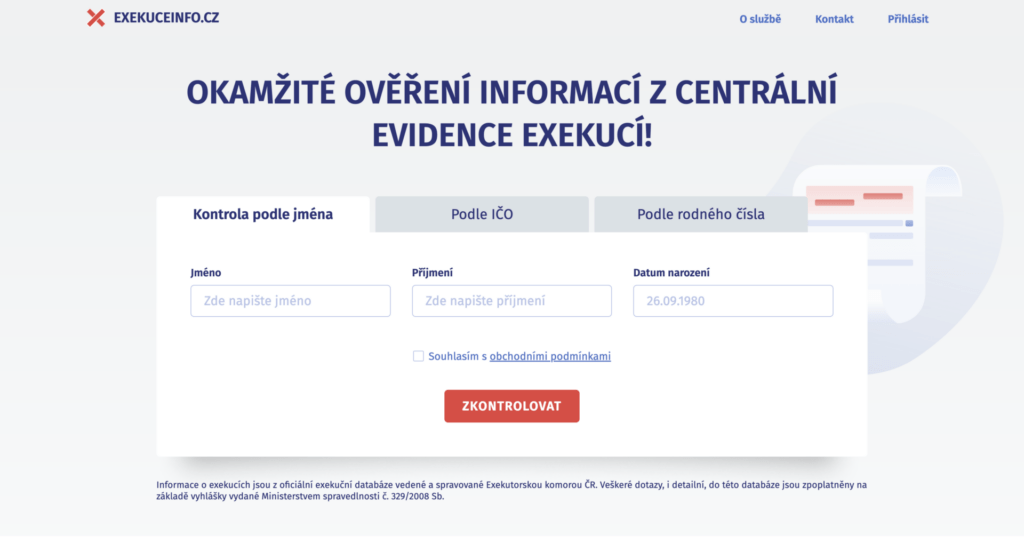Focus the Datum narození date field

pyautogui.click(x=732, y=301)
